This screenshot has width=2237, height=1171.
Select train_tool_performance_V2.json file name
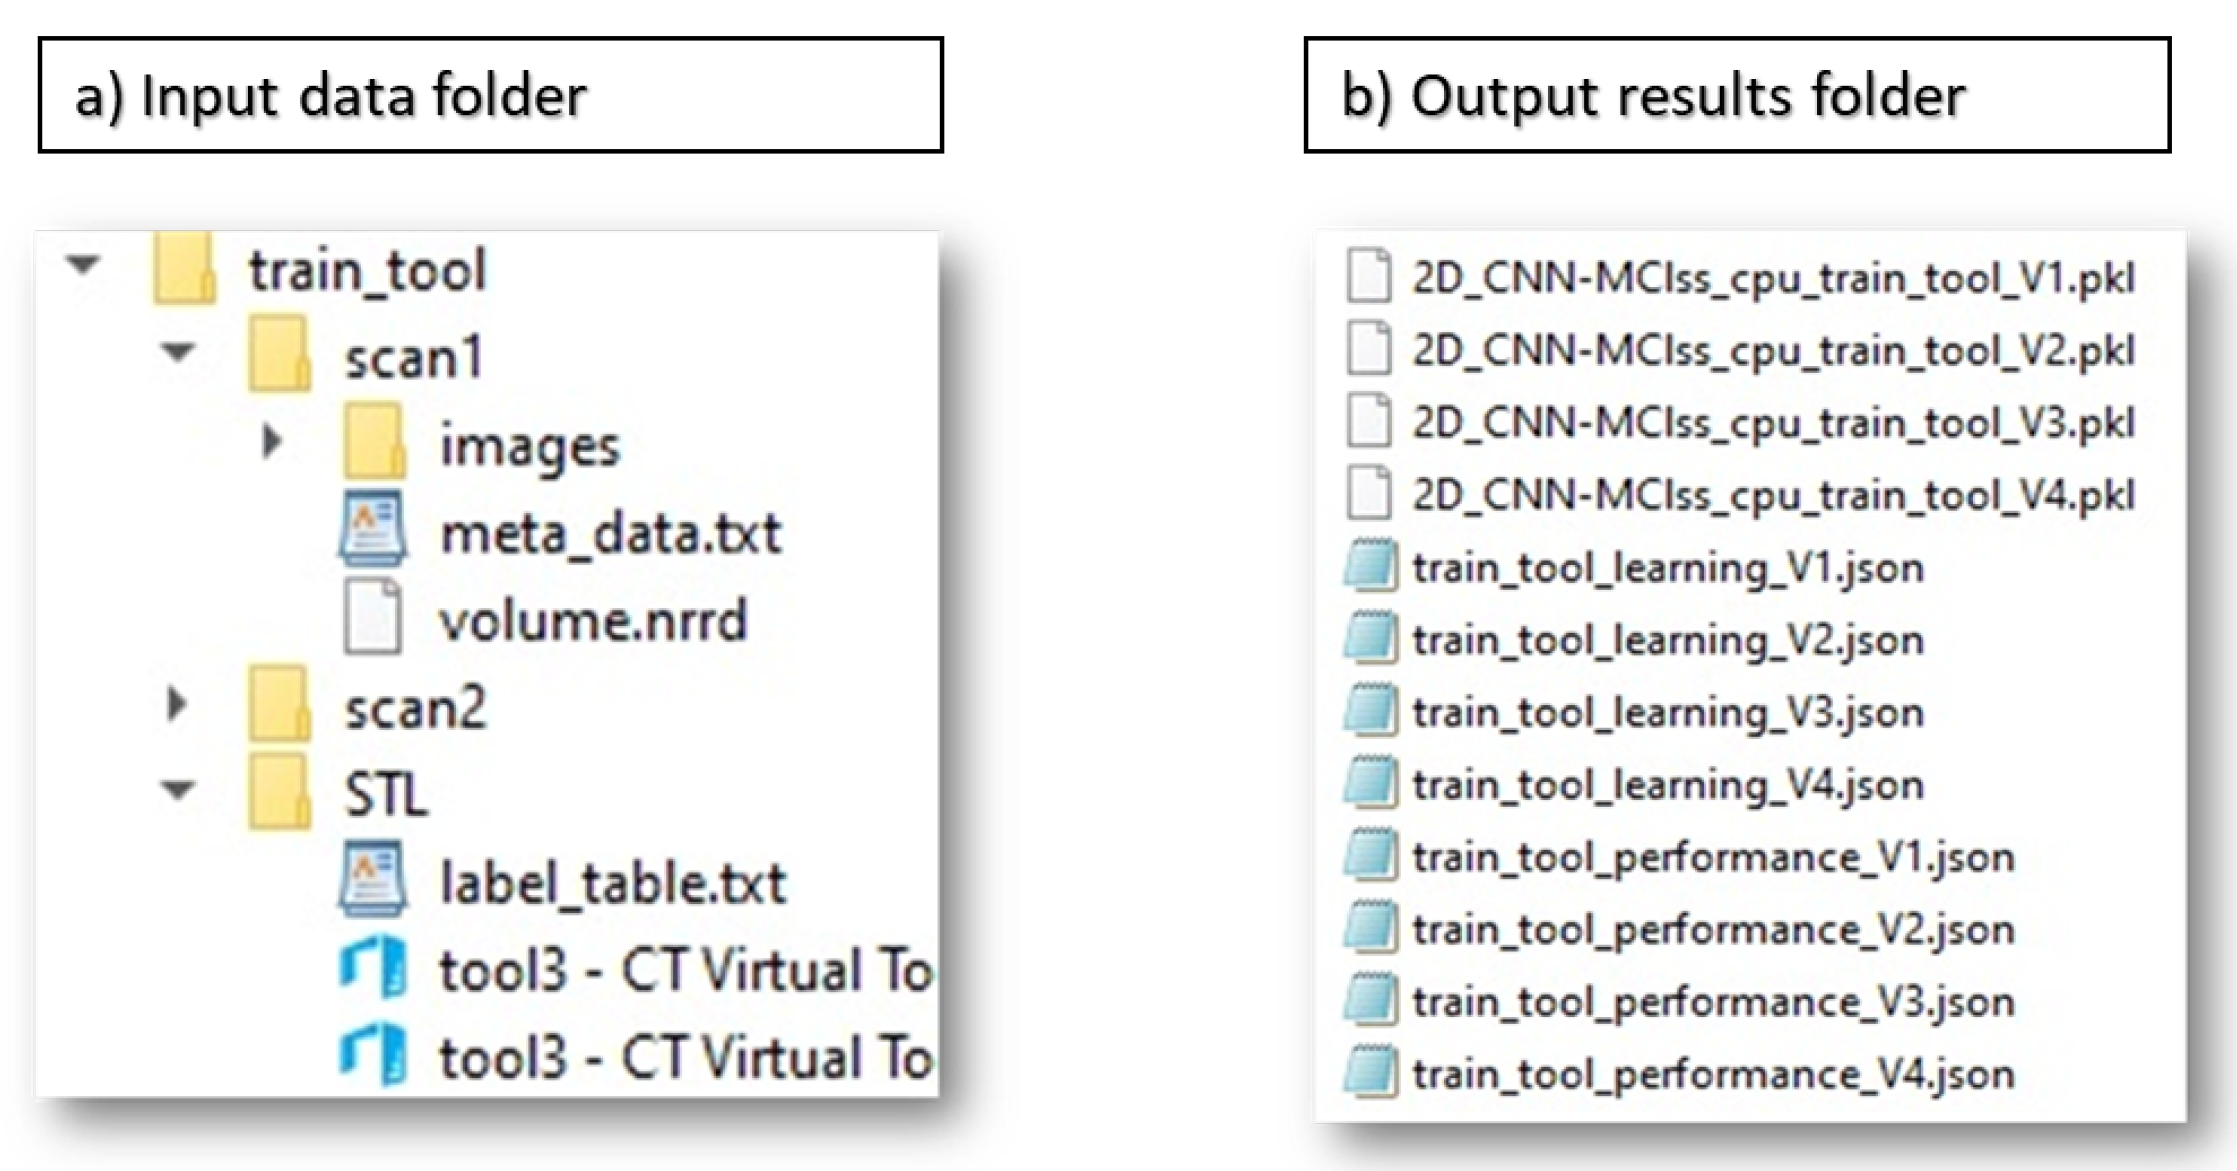point(1712,930)
